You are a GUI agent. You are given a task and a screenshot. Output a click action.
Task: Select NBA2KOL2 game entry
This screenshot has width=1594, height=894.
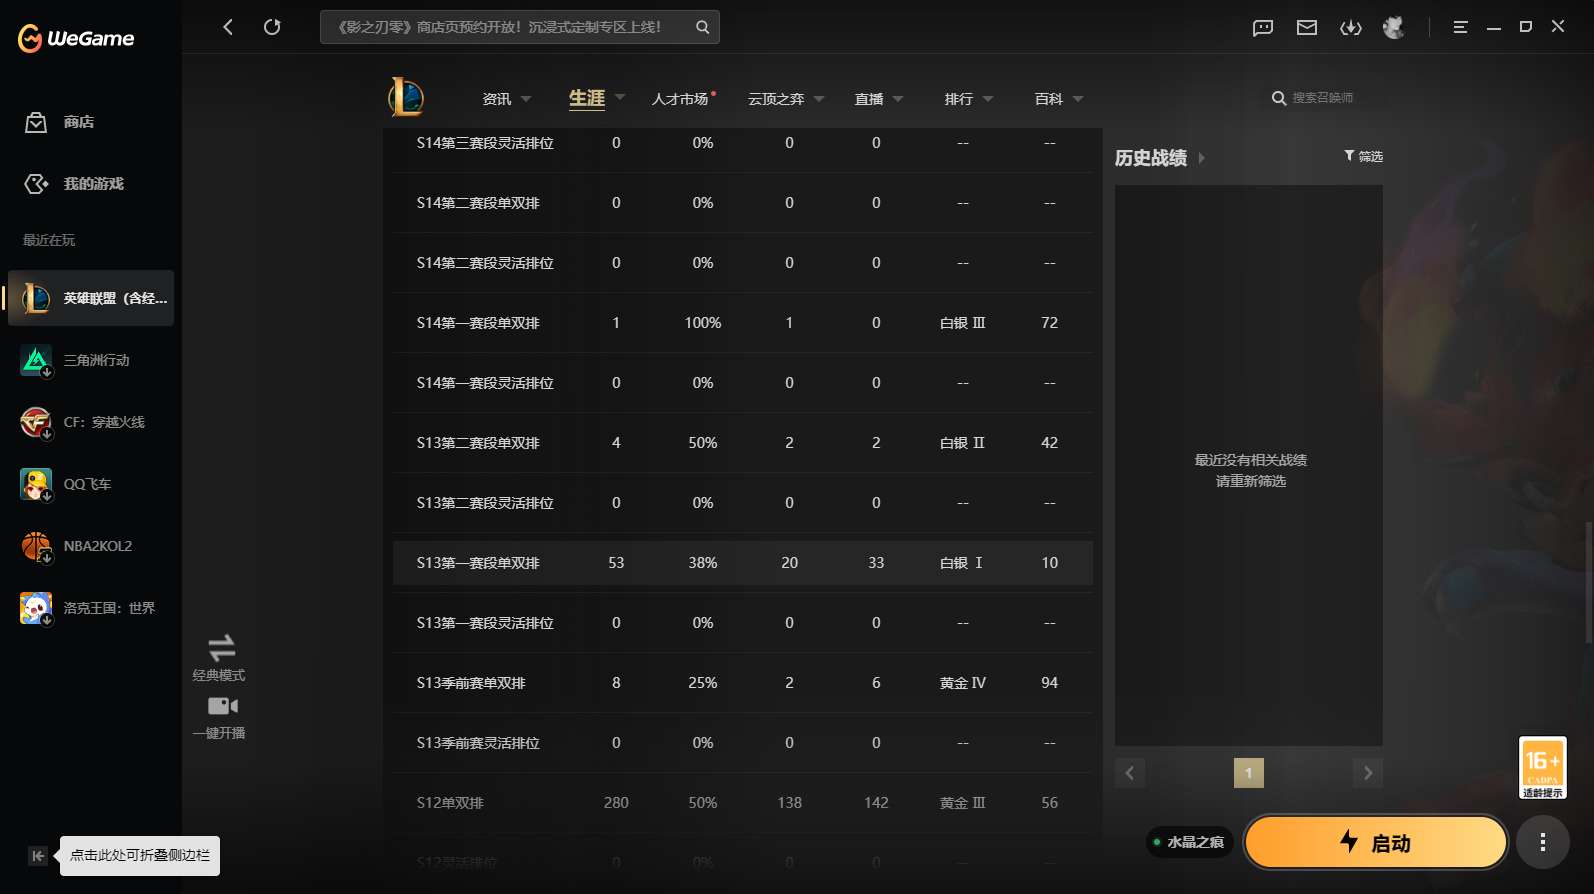91,546
